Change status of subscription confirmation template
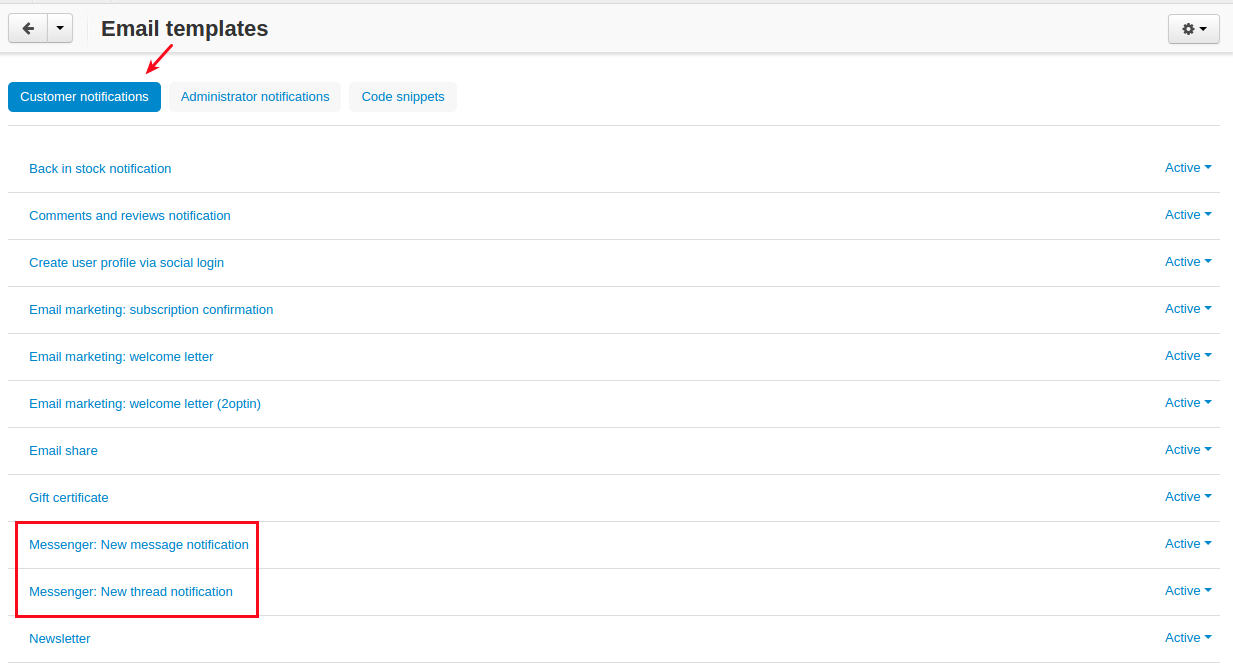Image resolution: width=1233 pixels, height=667 pixels. click(x=1188, y=309)
